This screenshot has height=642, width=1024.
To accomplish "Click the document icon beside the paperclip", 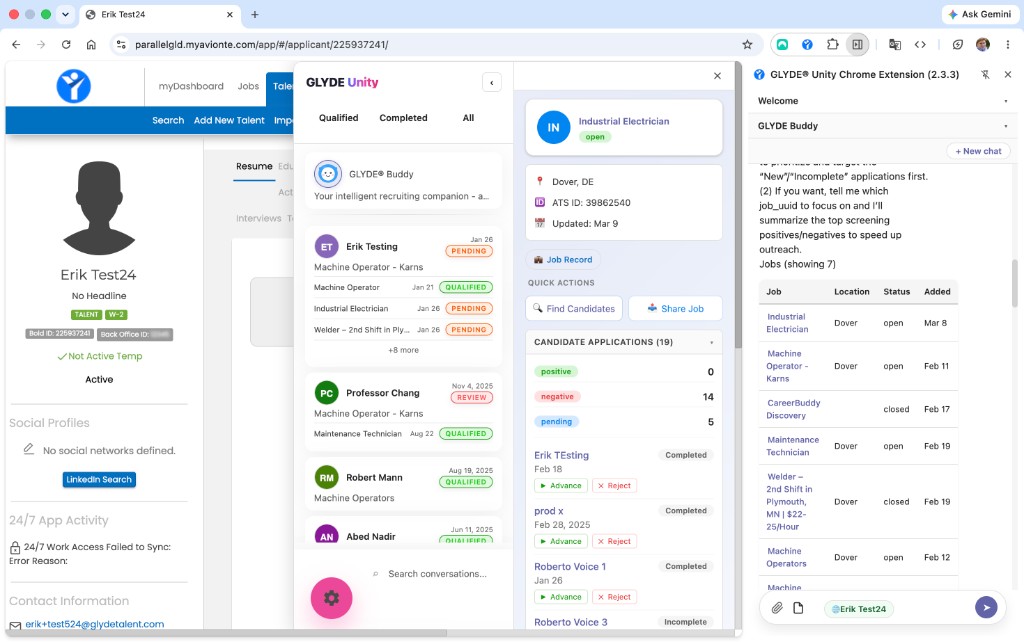I will click(x=798, y=608).
